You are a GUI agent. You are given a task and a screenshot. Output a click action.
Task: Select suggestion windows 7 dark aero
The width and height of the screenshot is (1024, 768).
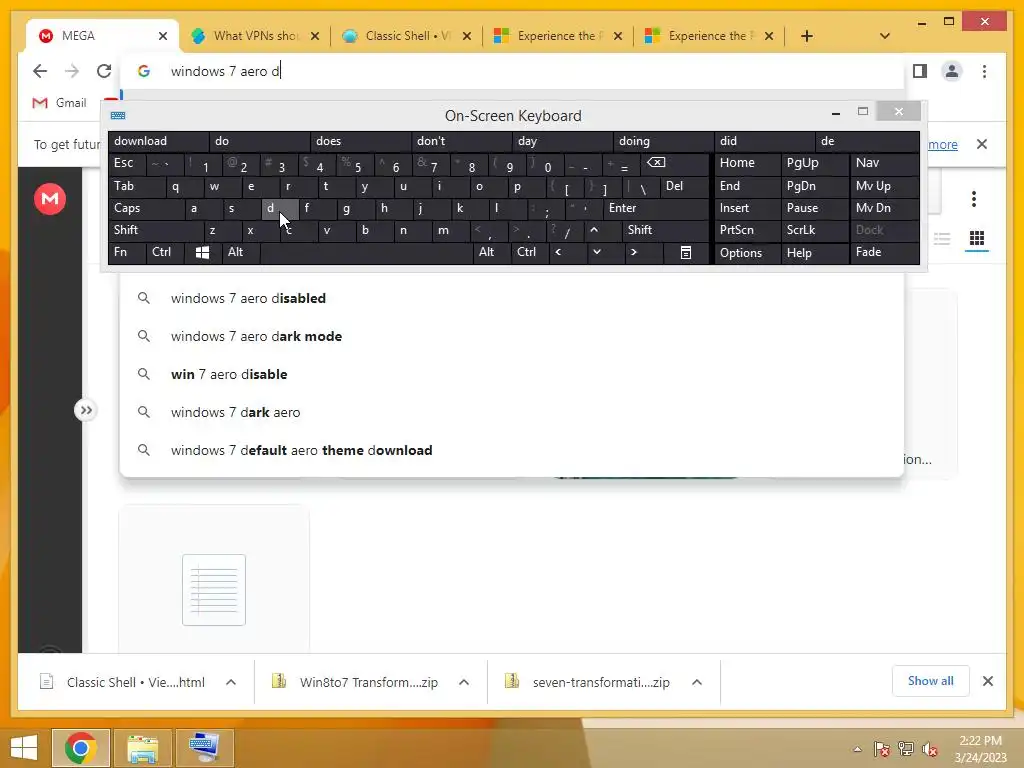click(x=511, y=412)
